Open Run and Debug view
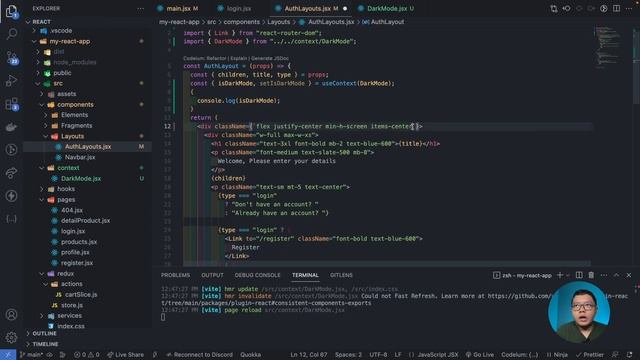 [11, 80]
